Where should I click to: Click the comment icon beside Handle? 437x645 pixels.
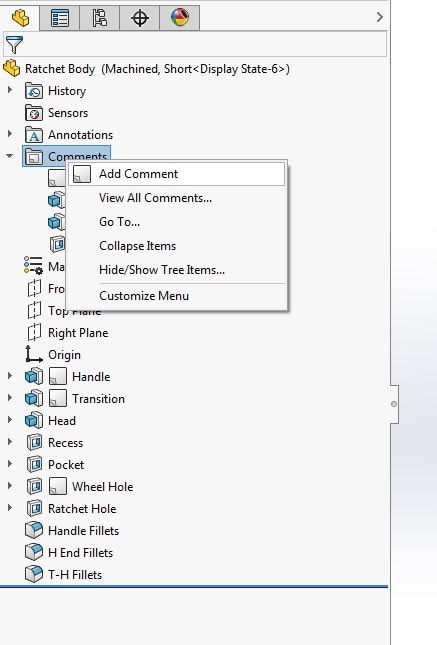click(x=58, y=376)
